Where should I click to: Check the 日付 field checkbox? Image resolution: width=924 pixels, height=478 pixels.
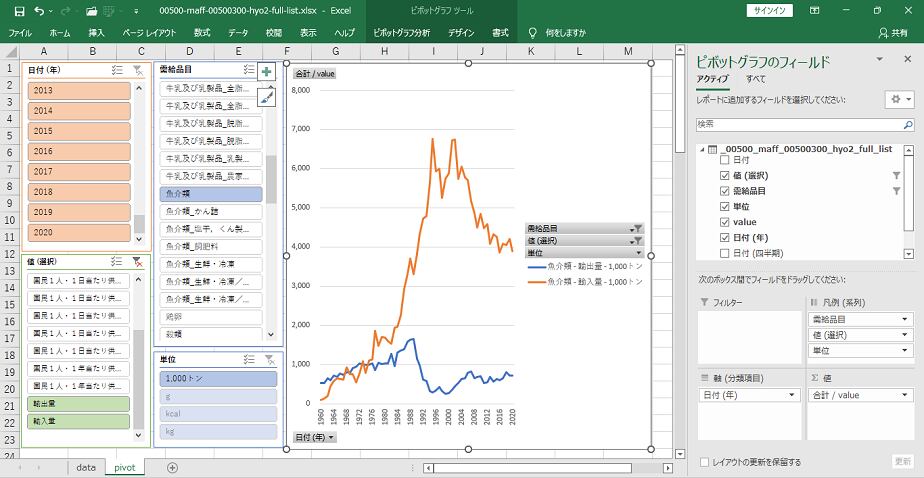725,160
